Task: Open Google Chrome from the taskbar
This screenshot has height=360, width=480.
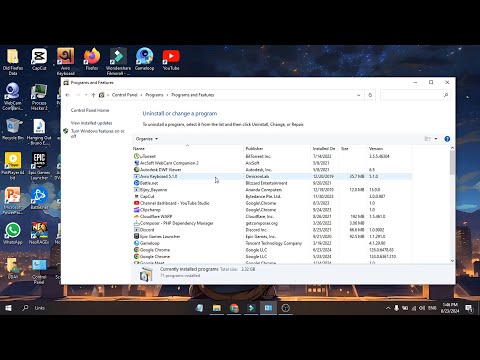Action: point(234,308)
